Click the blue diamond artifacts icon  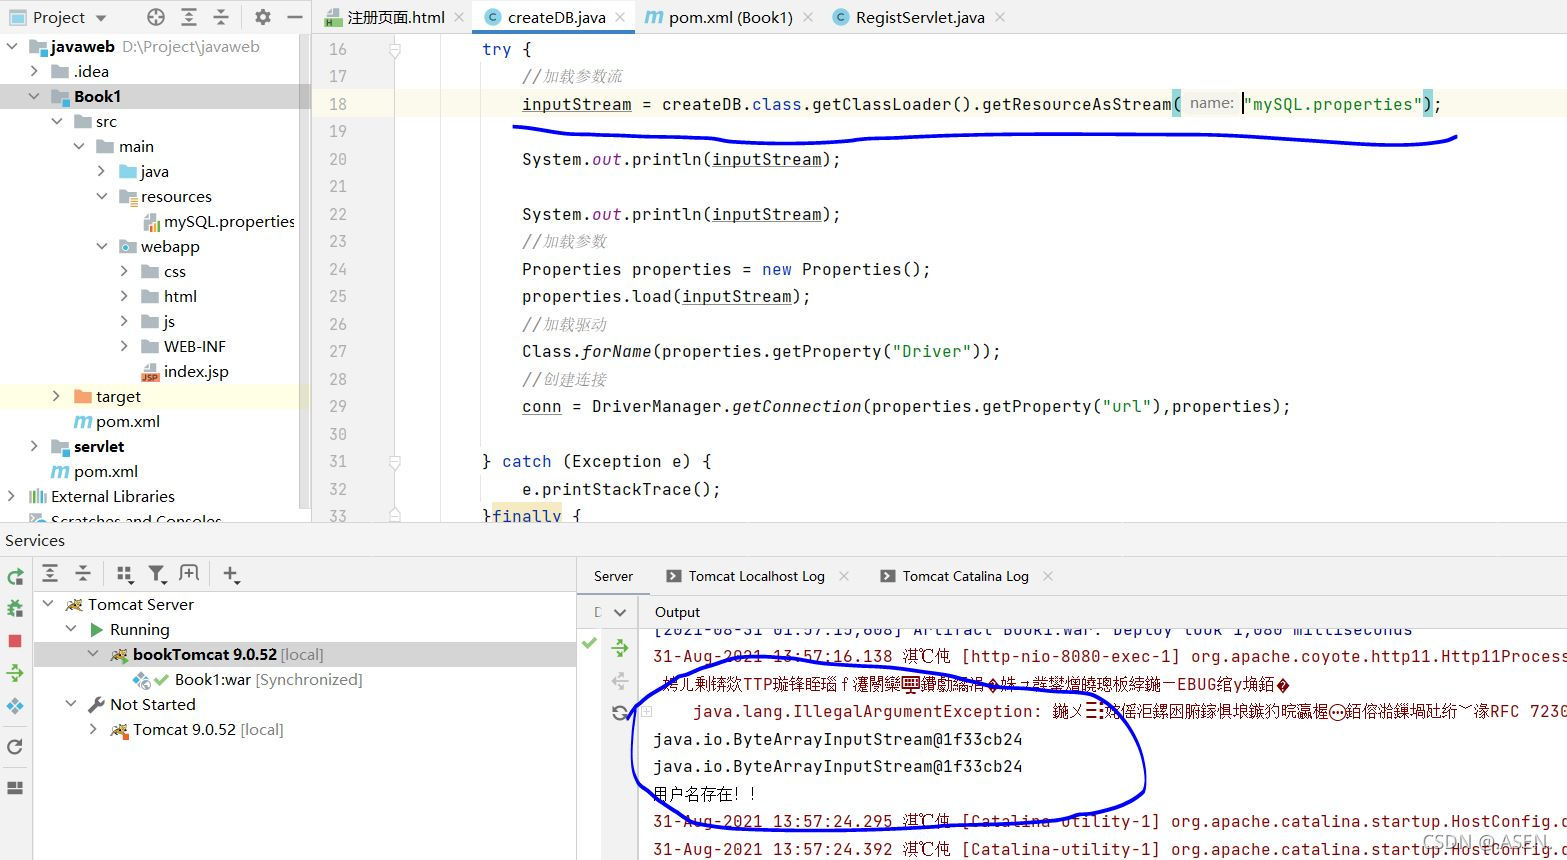click(15, 706)
